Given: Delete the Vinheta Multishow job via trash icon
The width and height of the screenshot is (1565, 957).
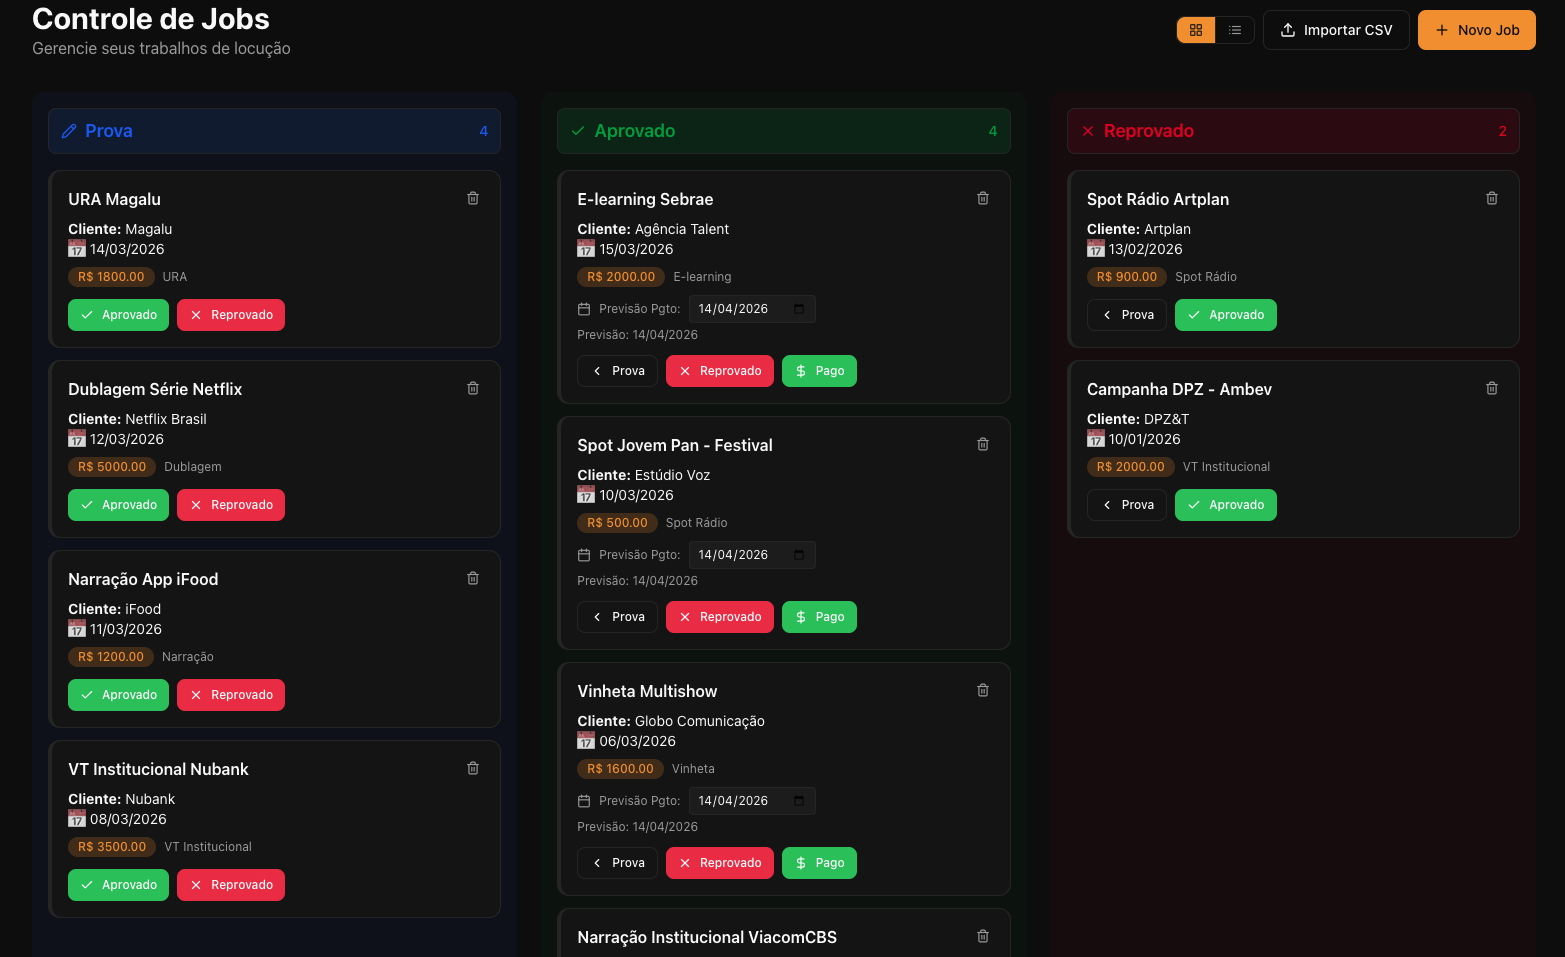Looking at the screenshot, I should coord(982,690).
